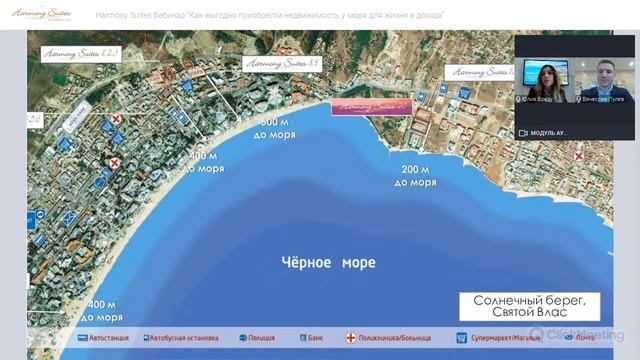Click the "Солнечный берег, Святой Влас" caption box

(x=530, y=307)
